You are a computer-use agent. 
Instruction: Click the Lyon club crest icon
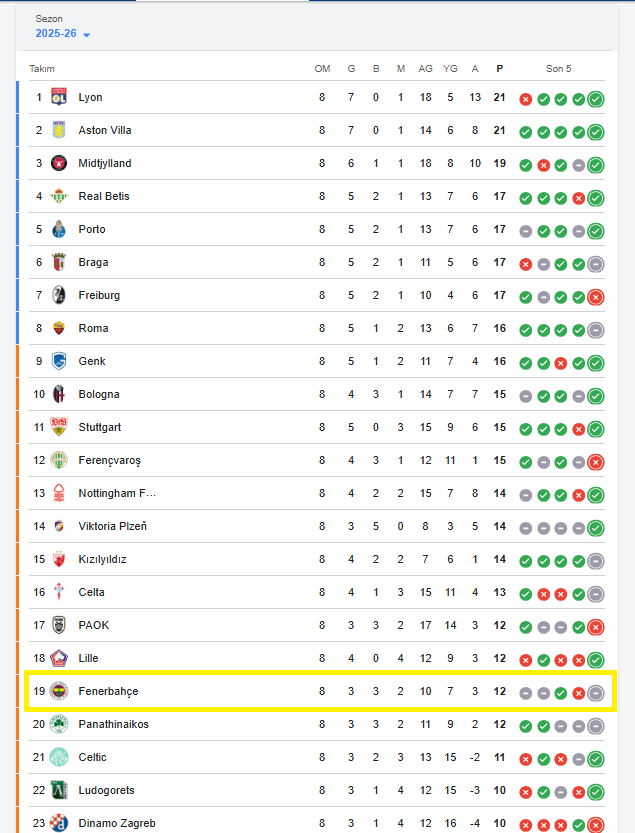tap(59, 97)
